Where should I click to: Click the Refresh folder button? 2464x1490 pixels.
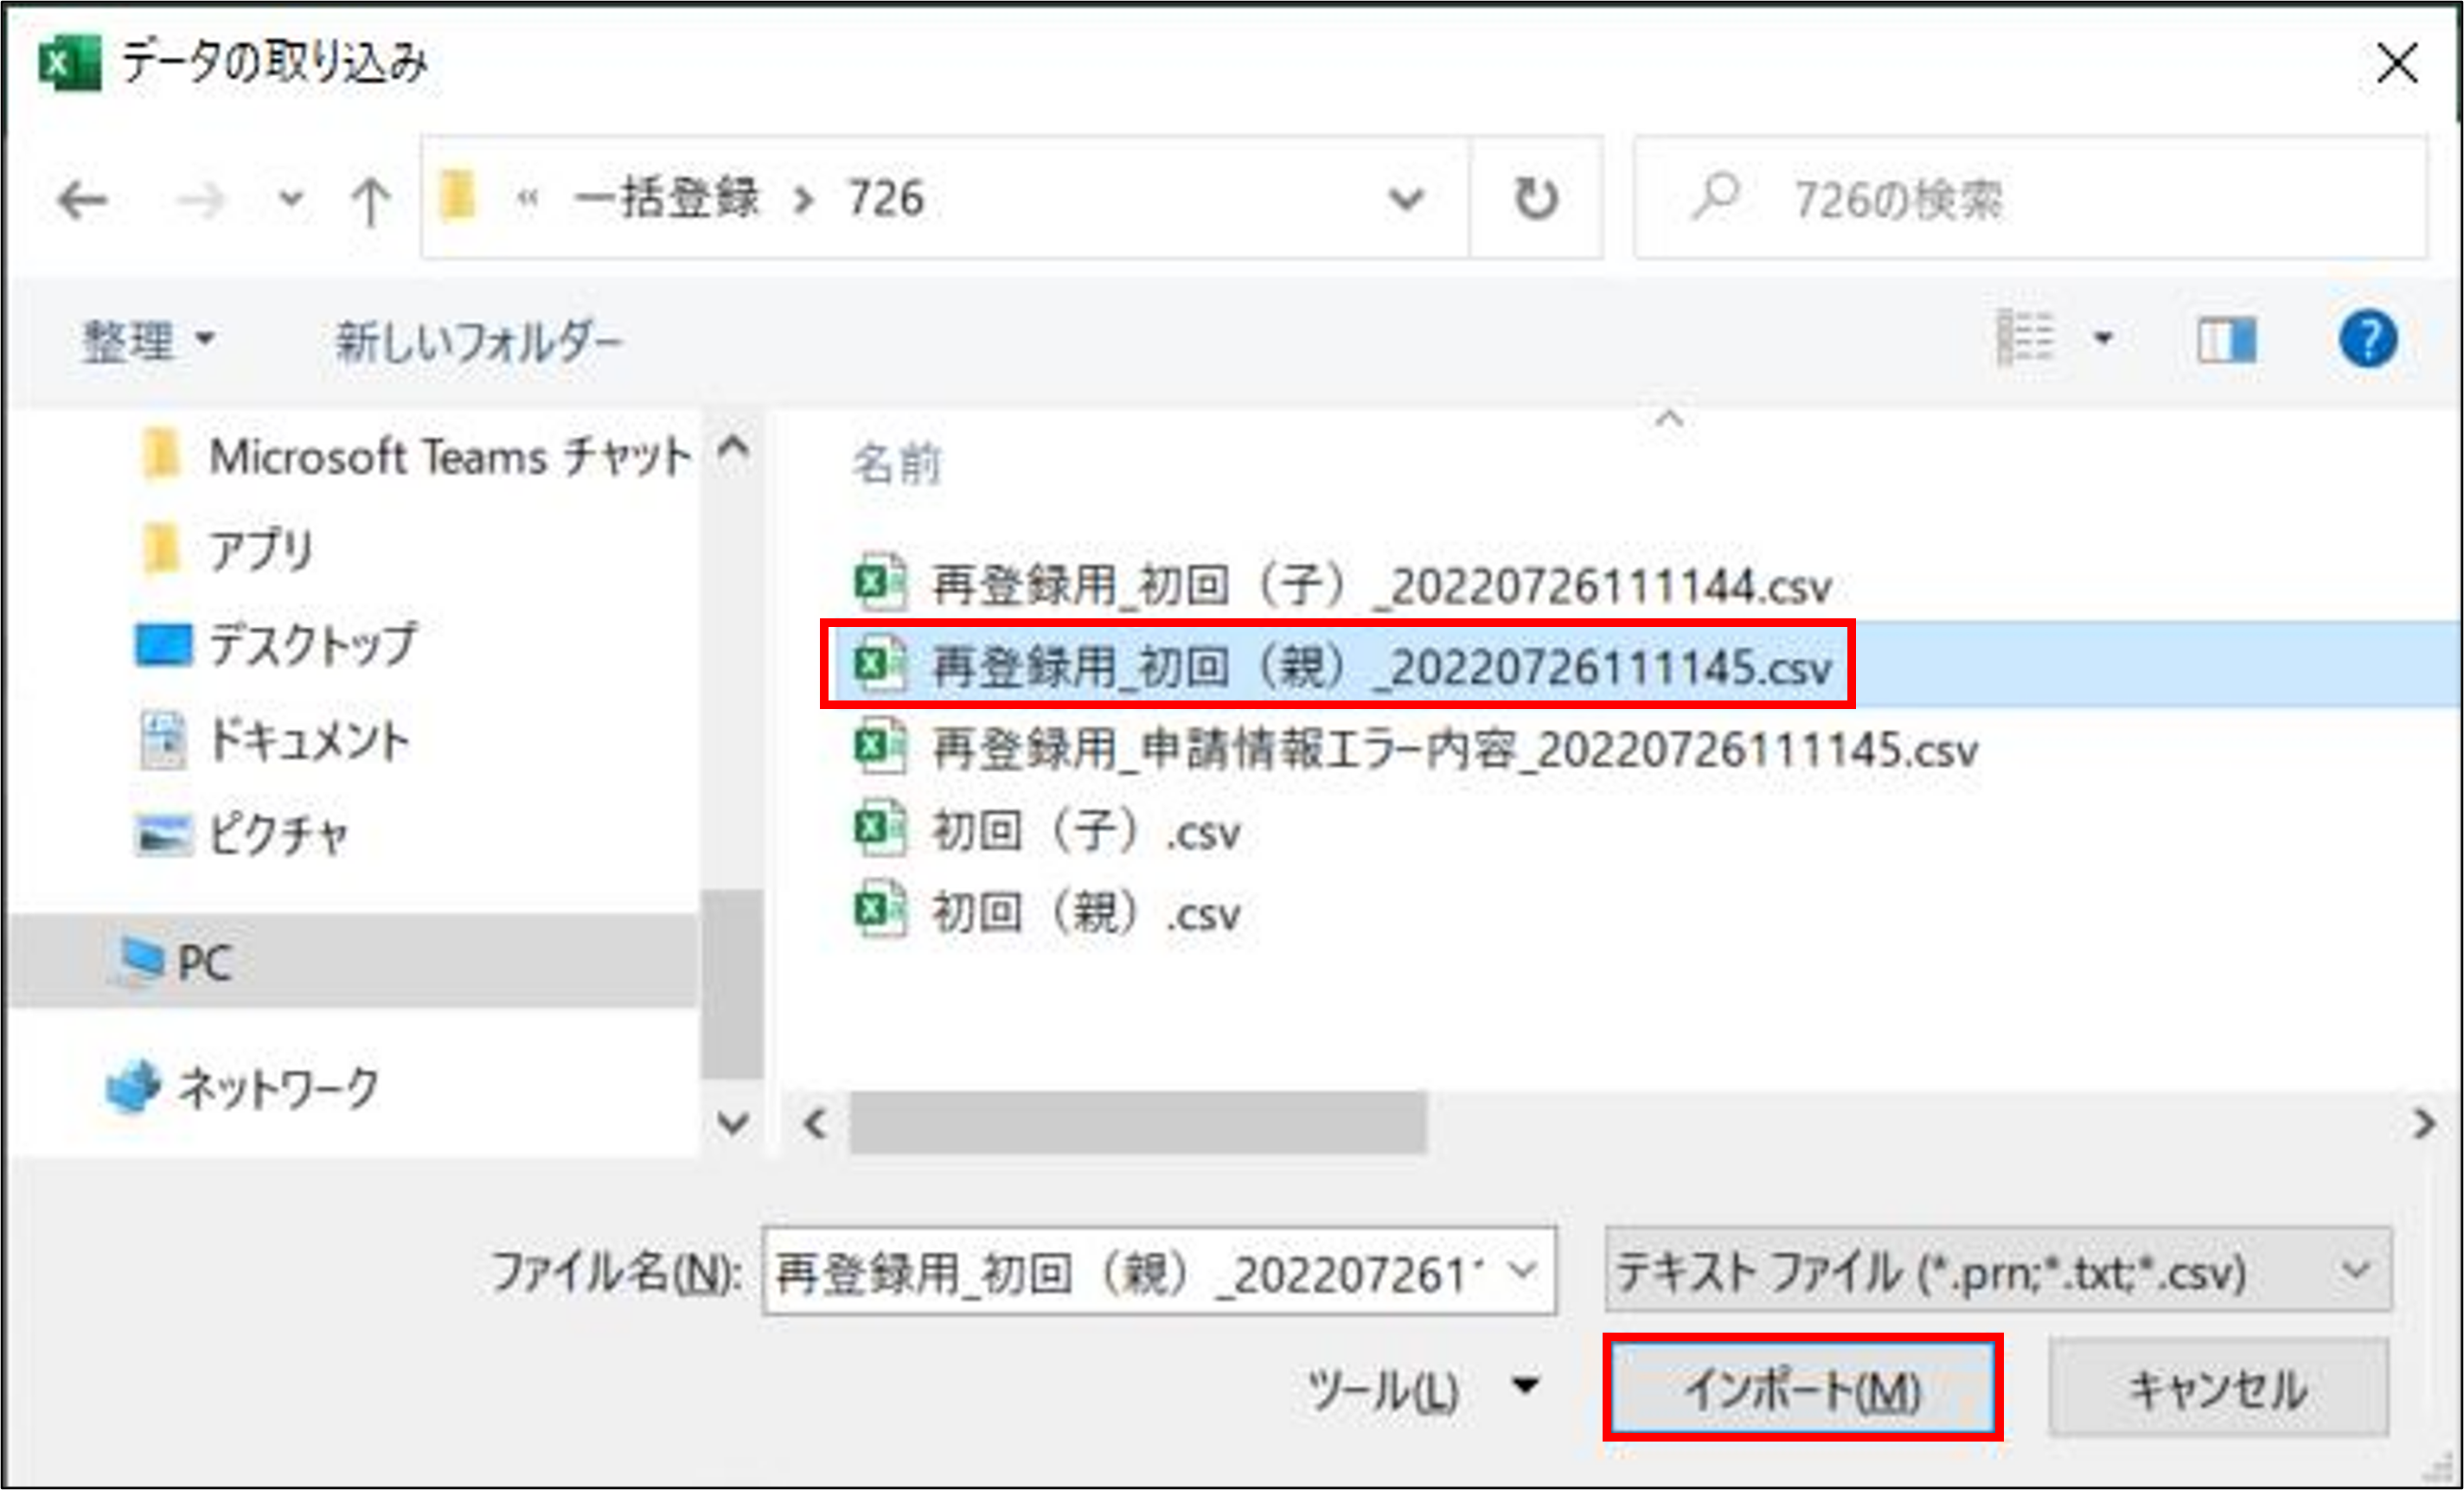click(1535, 198)
